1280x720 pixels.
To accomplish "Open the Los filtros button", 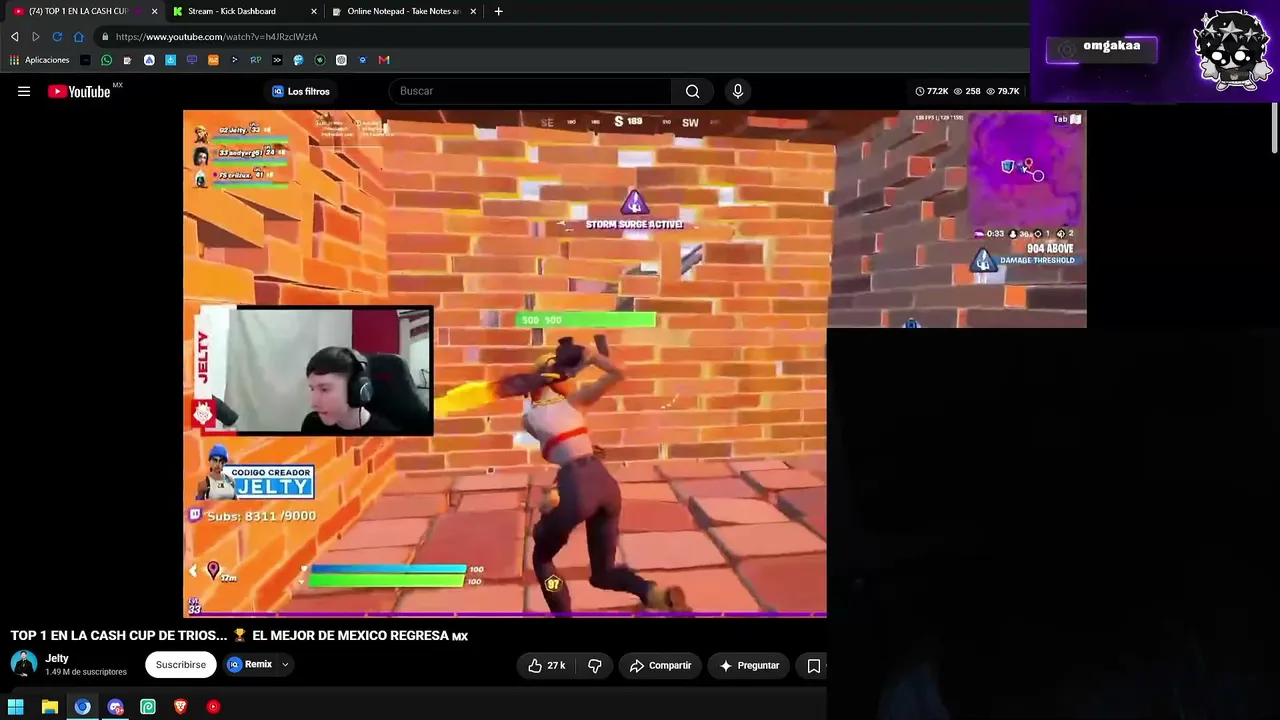I will click(301, 91).
